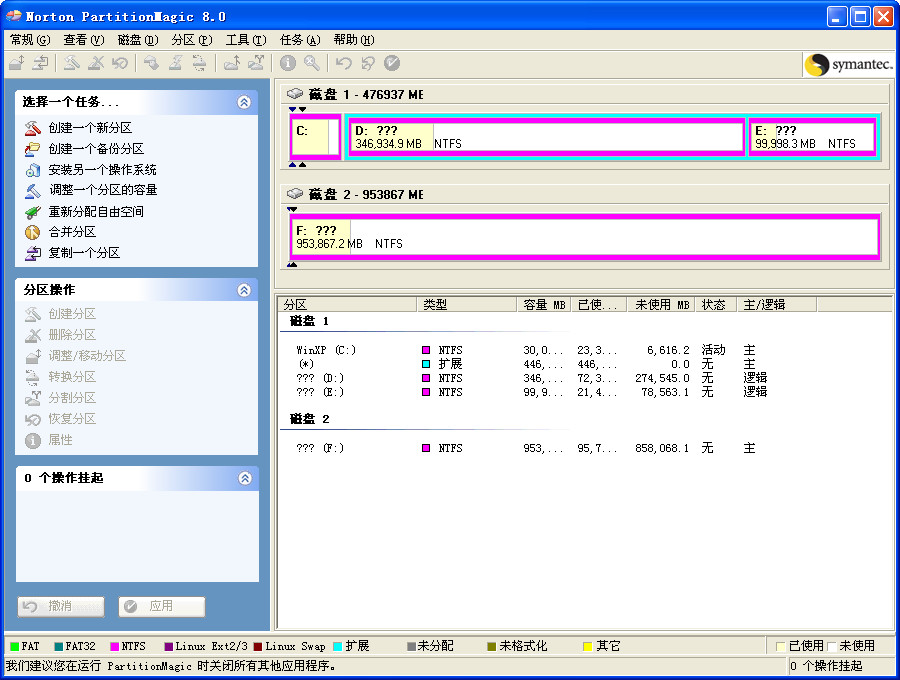Select the D: 346,934.9 MB partition block
This screenshot has width=900, height=680.
click(x=546, y=137)
